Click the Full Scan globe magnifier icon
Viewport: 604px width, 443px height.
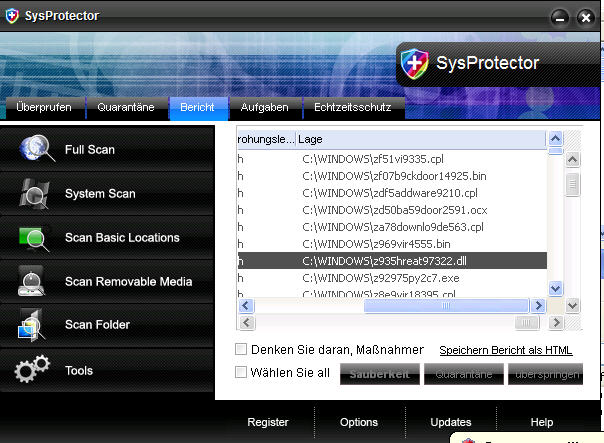coord(37,148)
